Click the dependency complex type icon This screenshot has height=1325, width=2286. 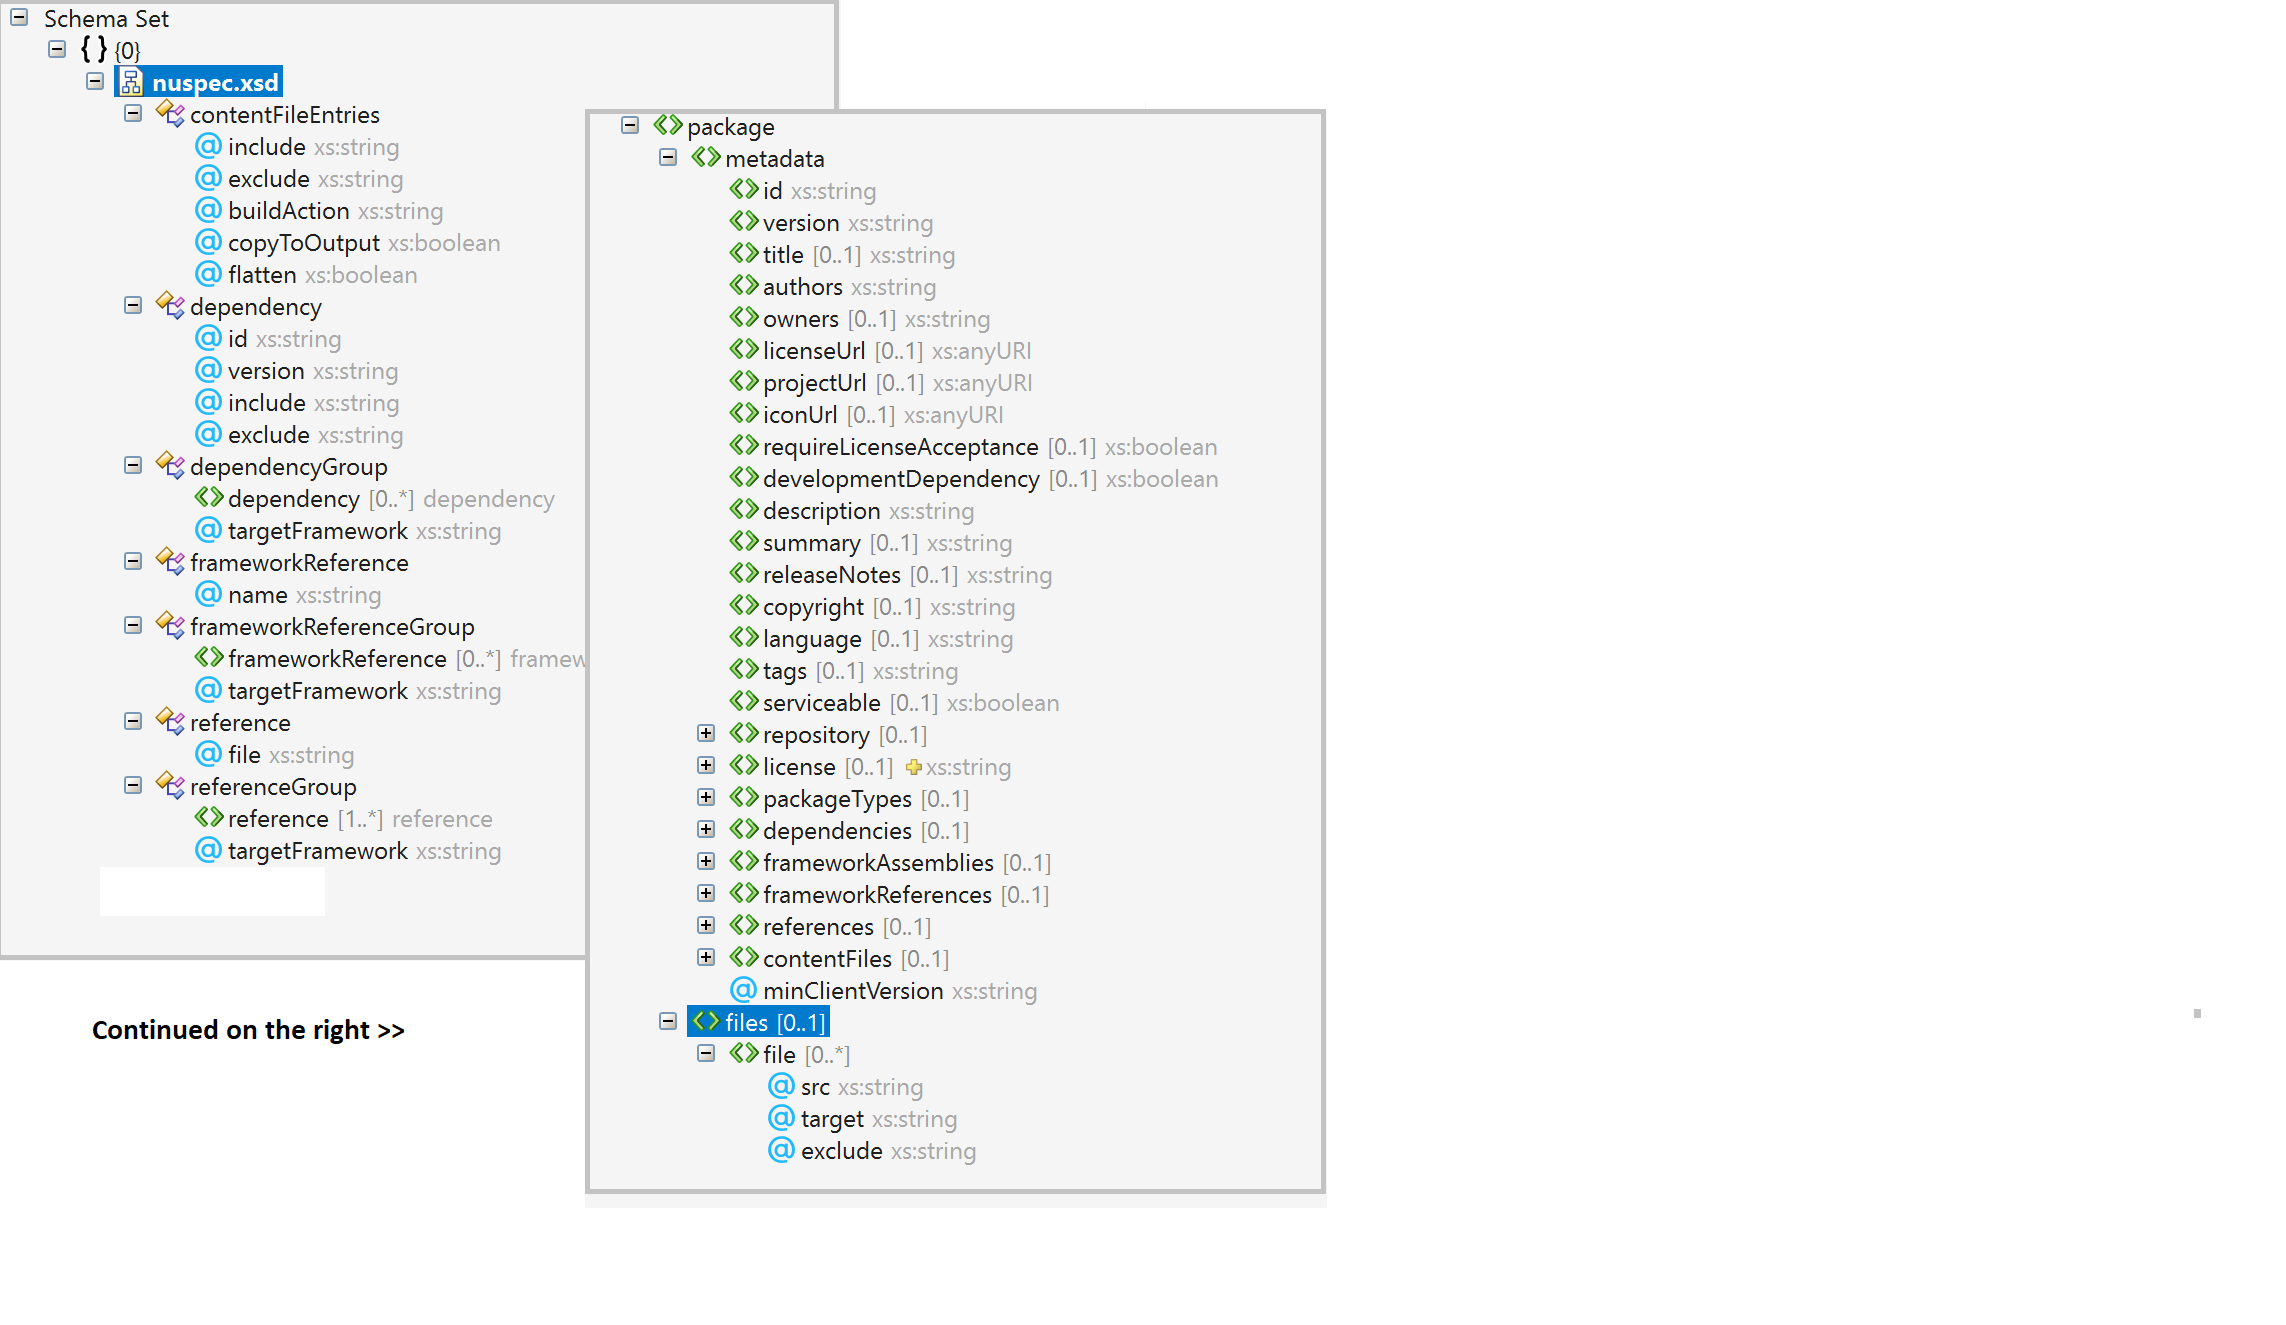click(170, 304)
